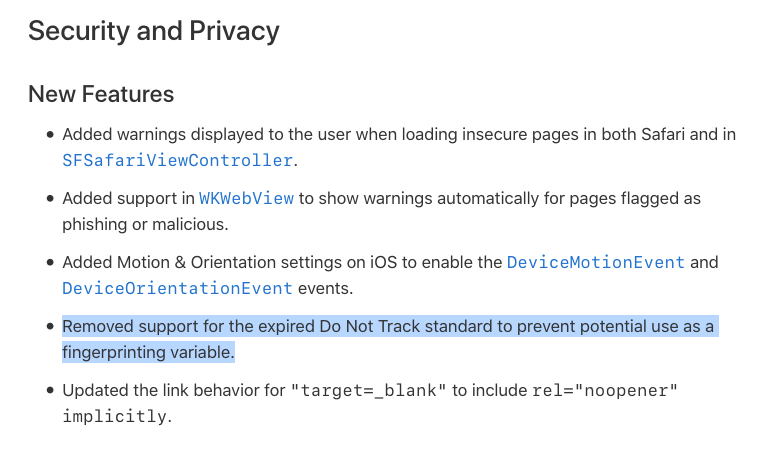Open the DeviceMotionEvent link
This screenshot has width=784, height=462.
[x=596, y=262]
